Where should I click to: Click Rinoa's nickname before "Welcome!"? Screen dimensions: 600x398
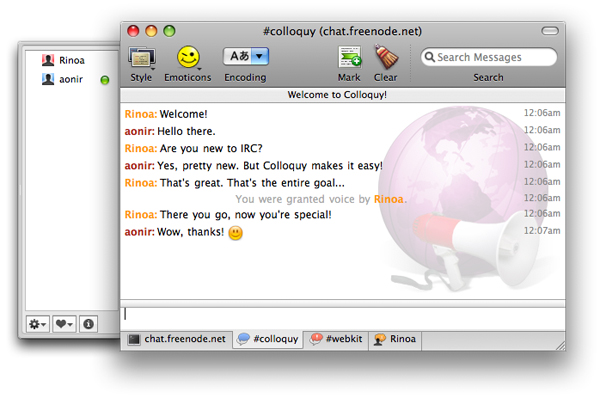click(x=141, y=114)
